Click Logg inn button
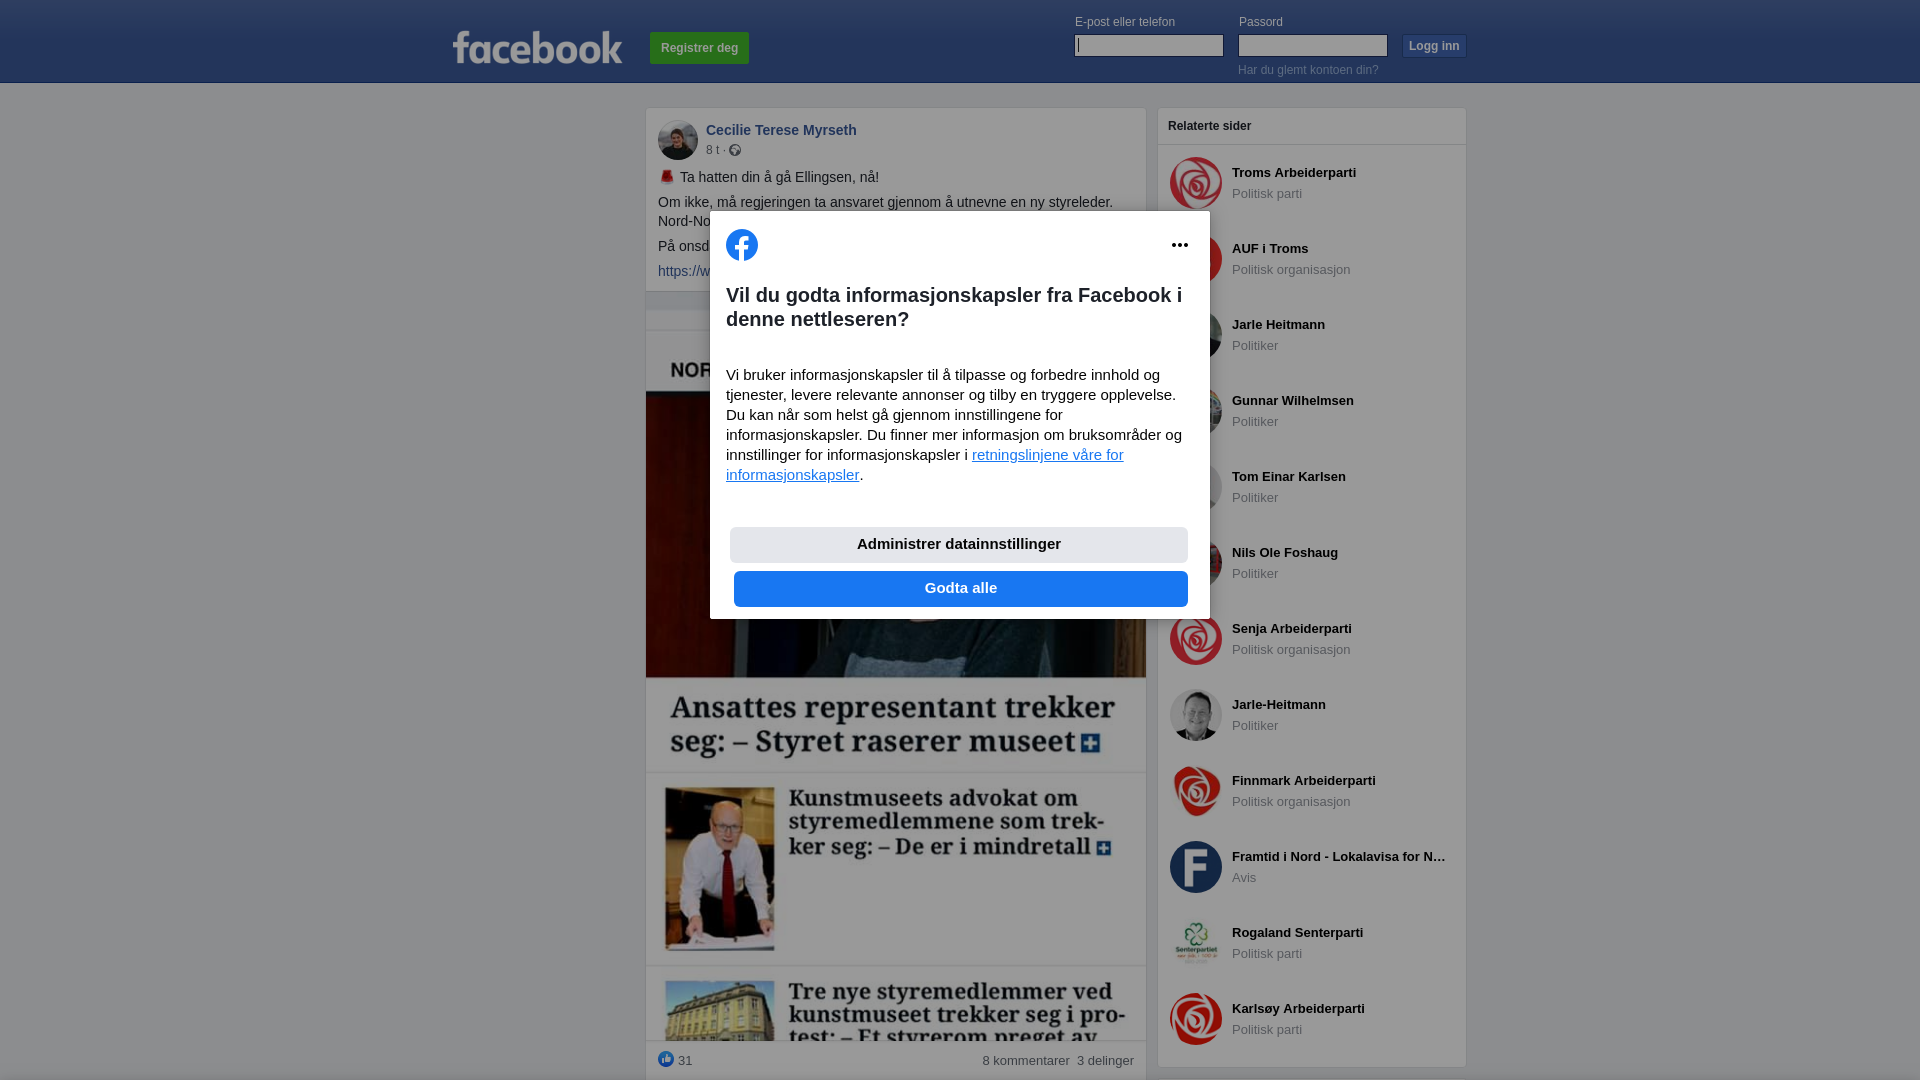Image resolution: width=1920 pixels, height=1080 pixels. tap(1434, 46)
